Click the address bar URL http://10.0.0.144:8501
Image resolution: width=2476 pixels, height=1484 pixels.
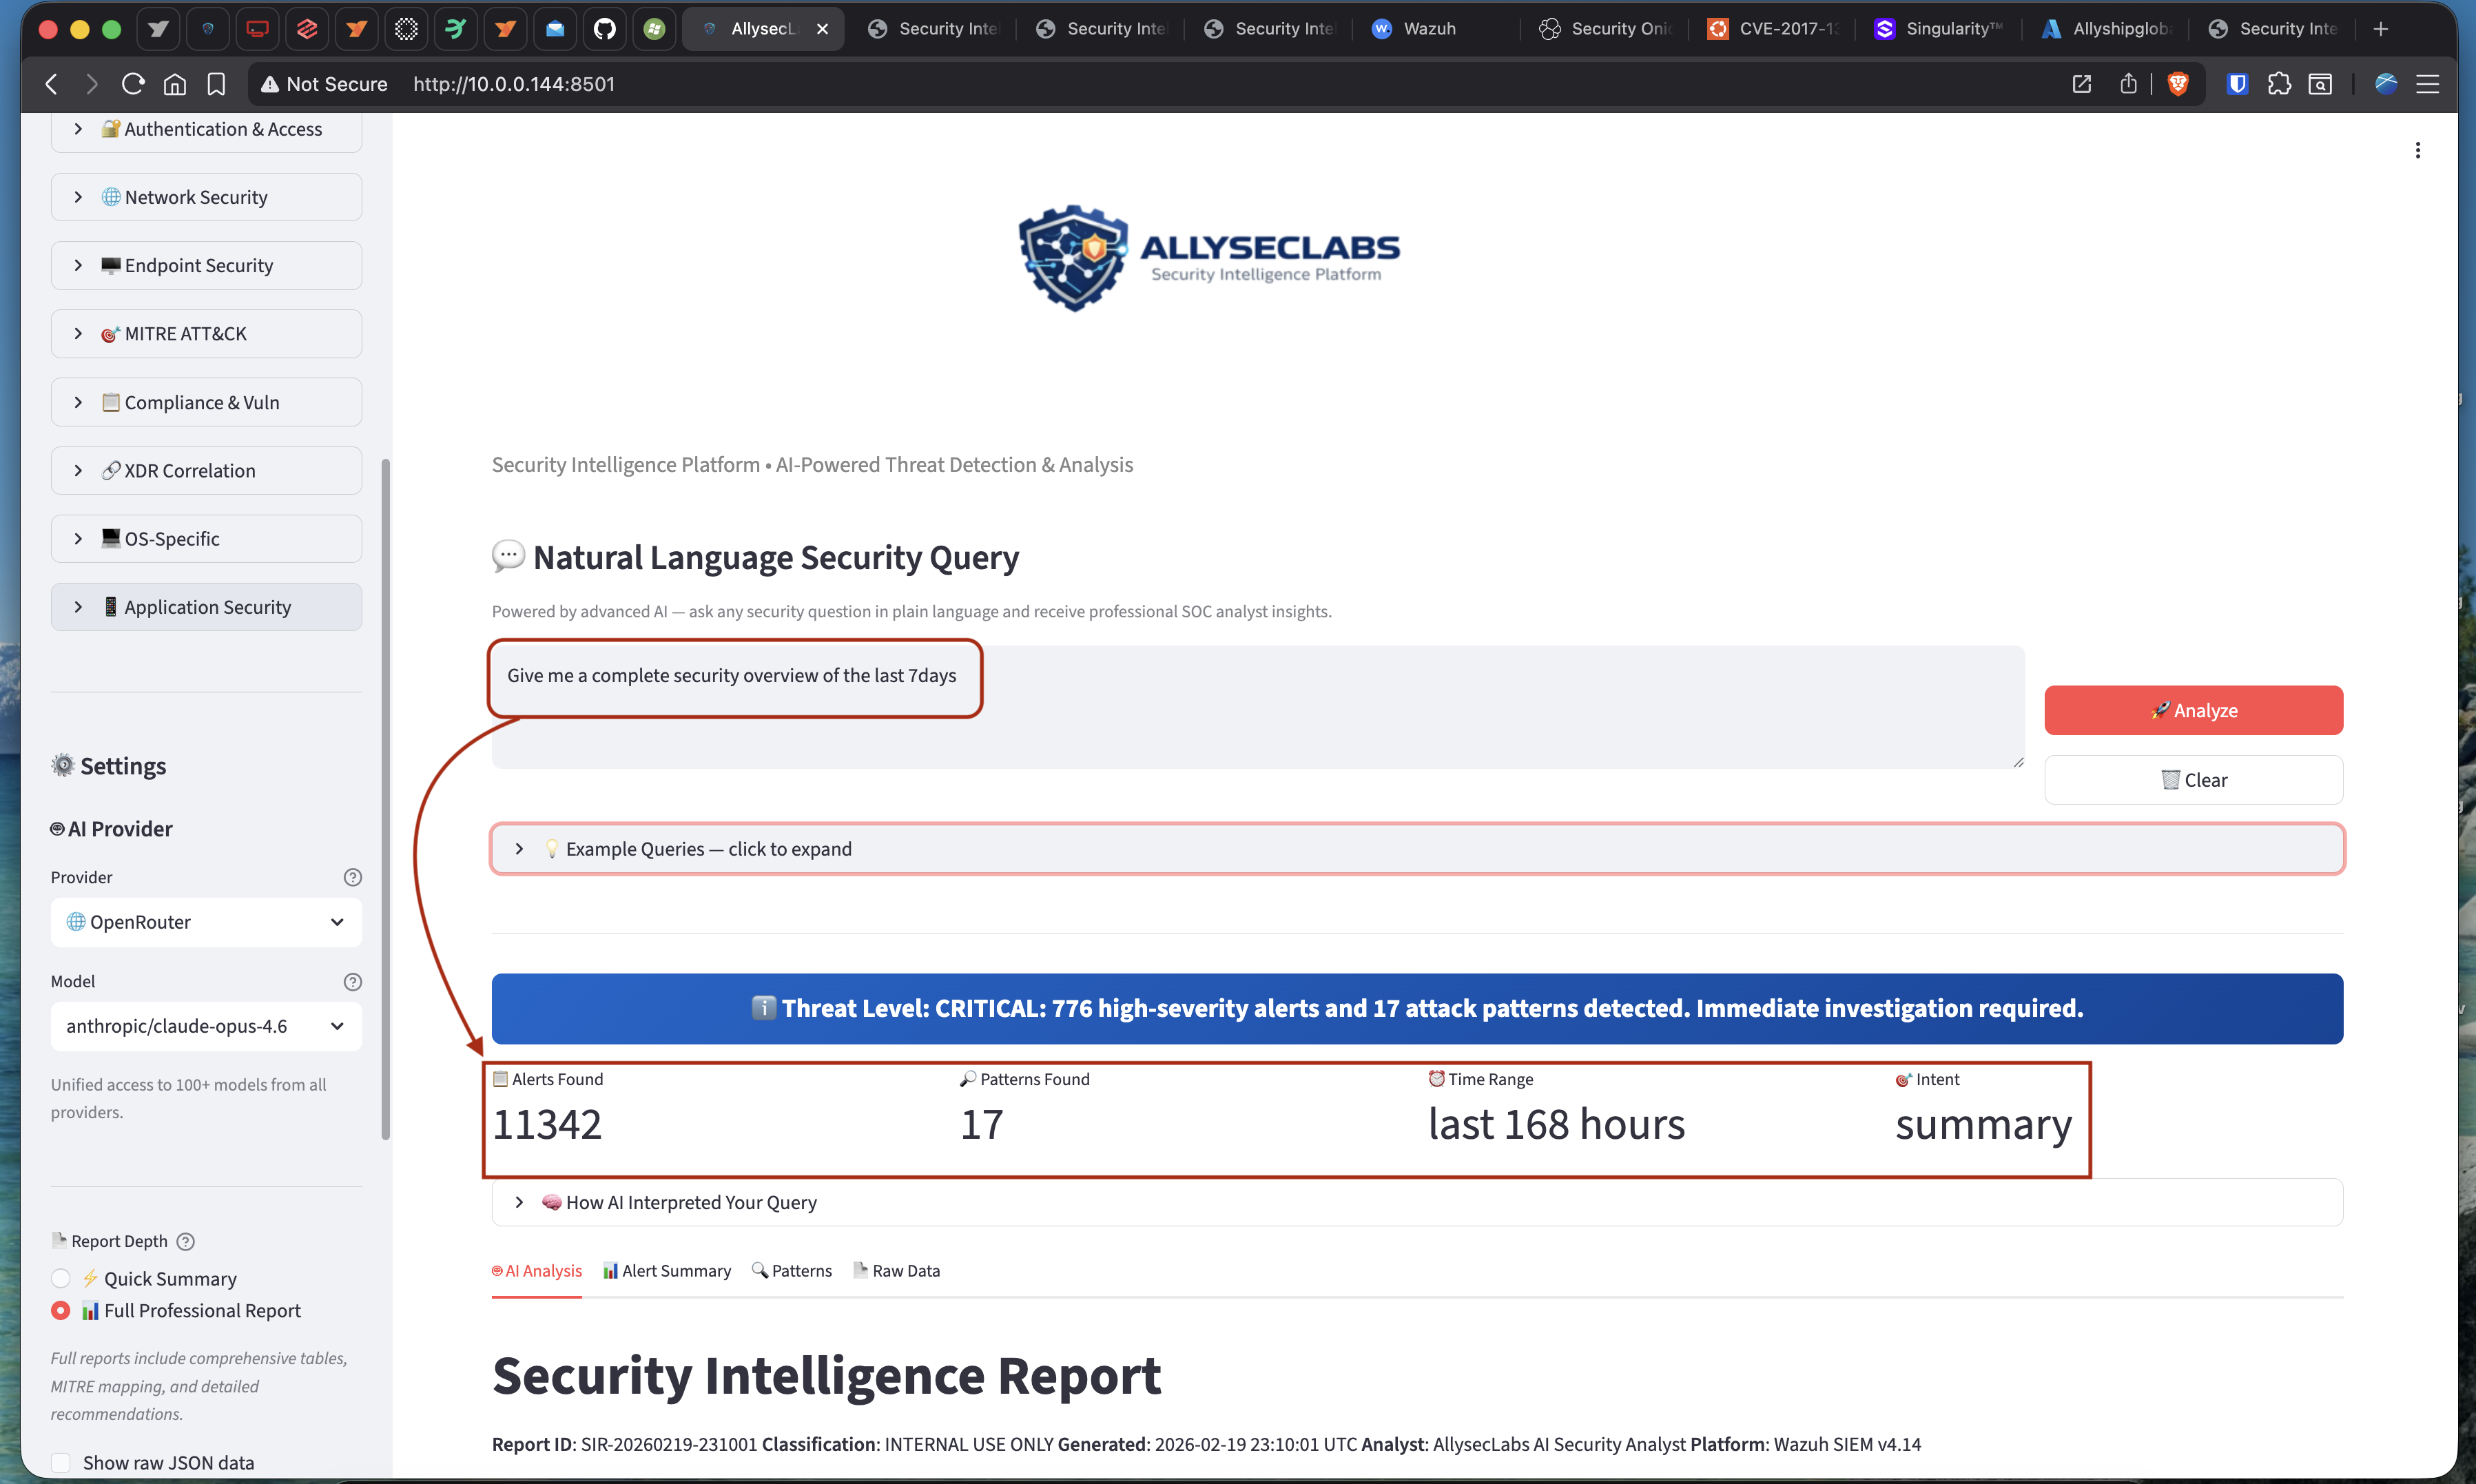click(514, 84)
